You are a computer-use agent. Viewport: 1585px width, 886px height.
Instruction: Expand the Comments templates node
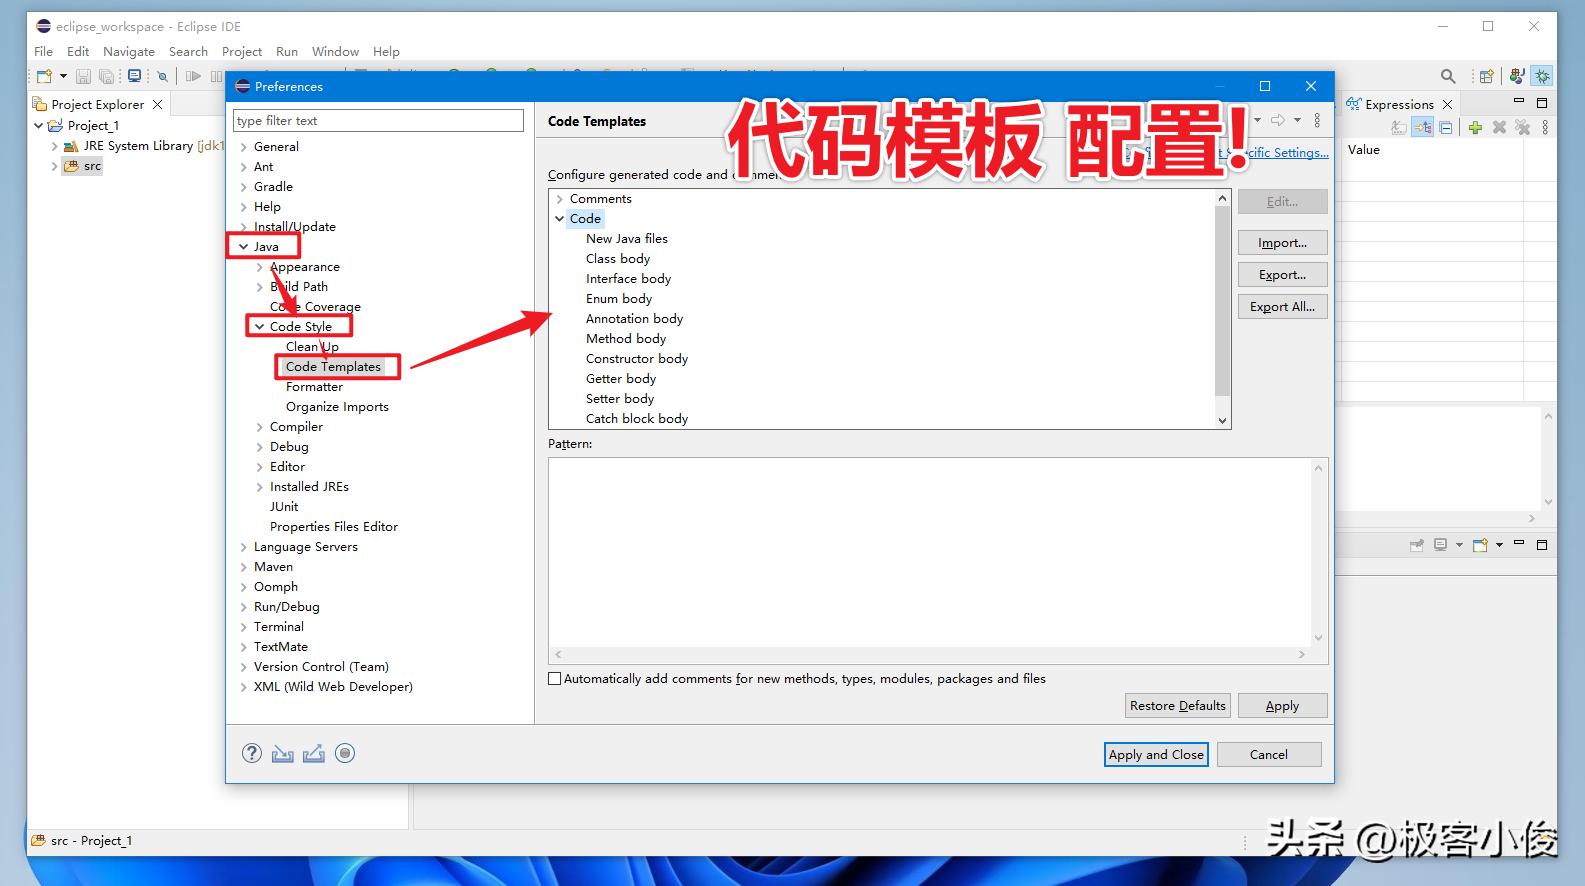point(559,198)
